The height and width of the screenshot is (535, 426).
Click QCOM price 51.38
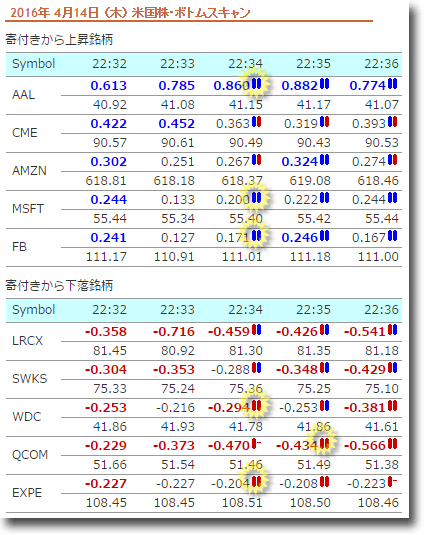tap(382, 465)
